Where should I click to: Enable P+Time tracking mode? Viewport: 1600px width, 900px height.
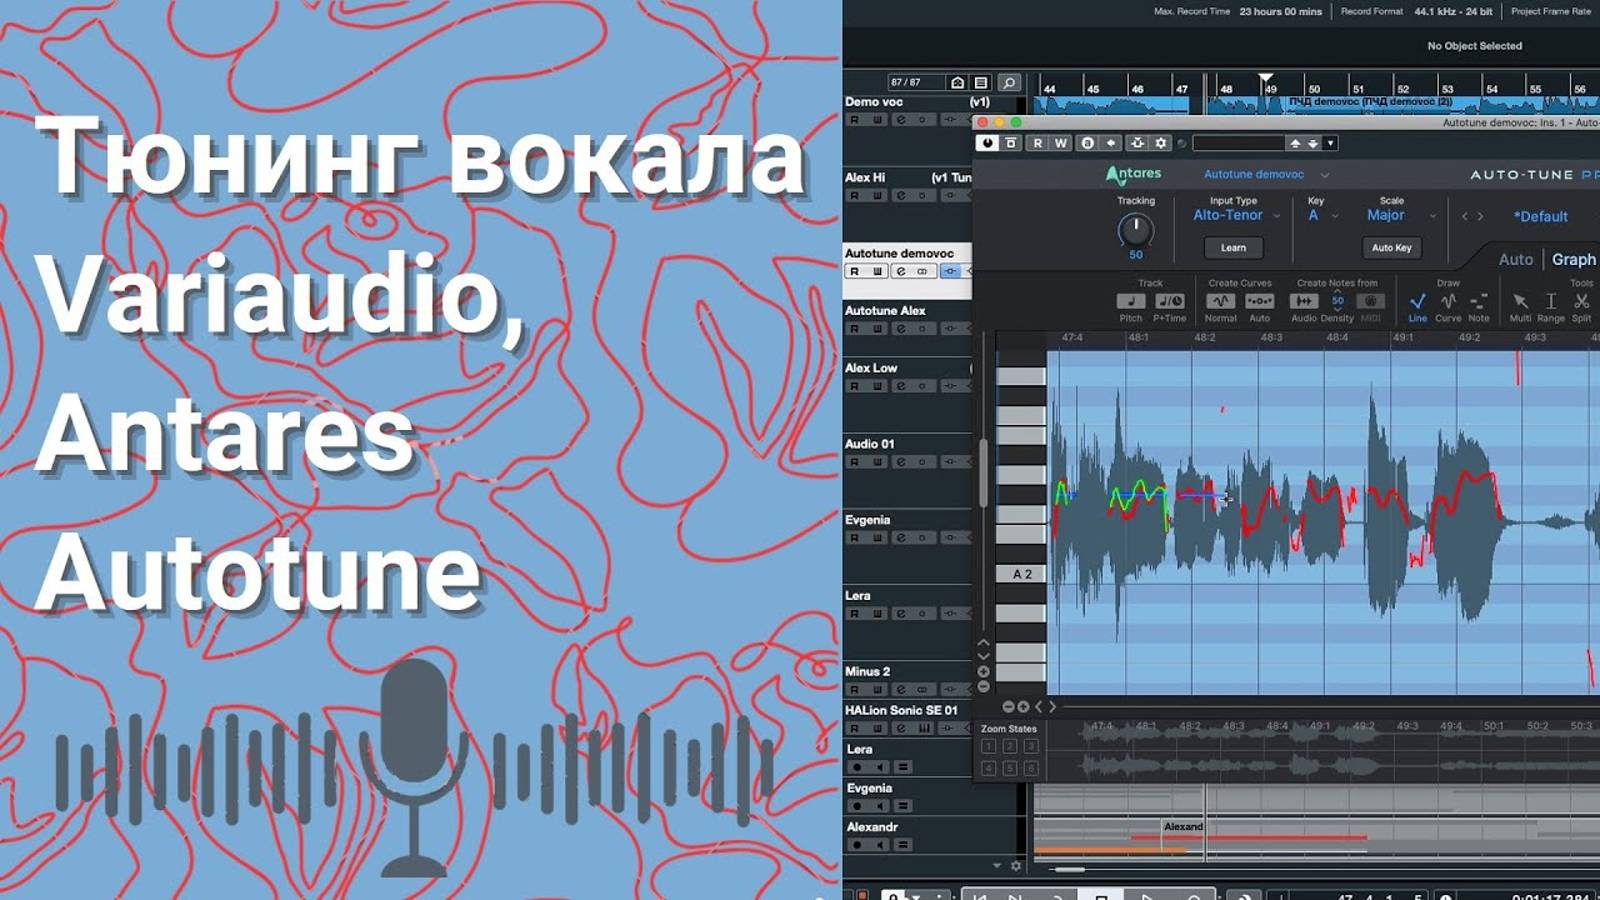1170,301
